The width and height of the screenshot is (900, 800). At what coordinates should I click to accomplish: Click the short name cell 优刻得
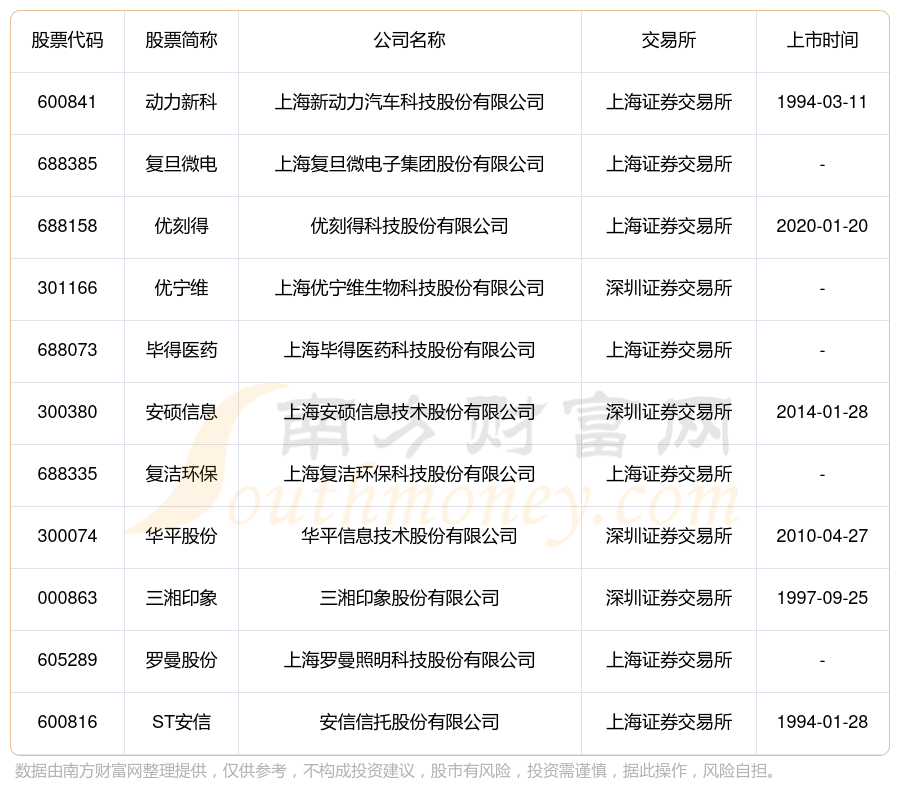tap(181, 226)
